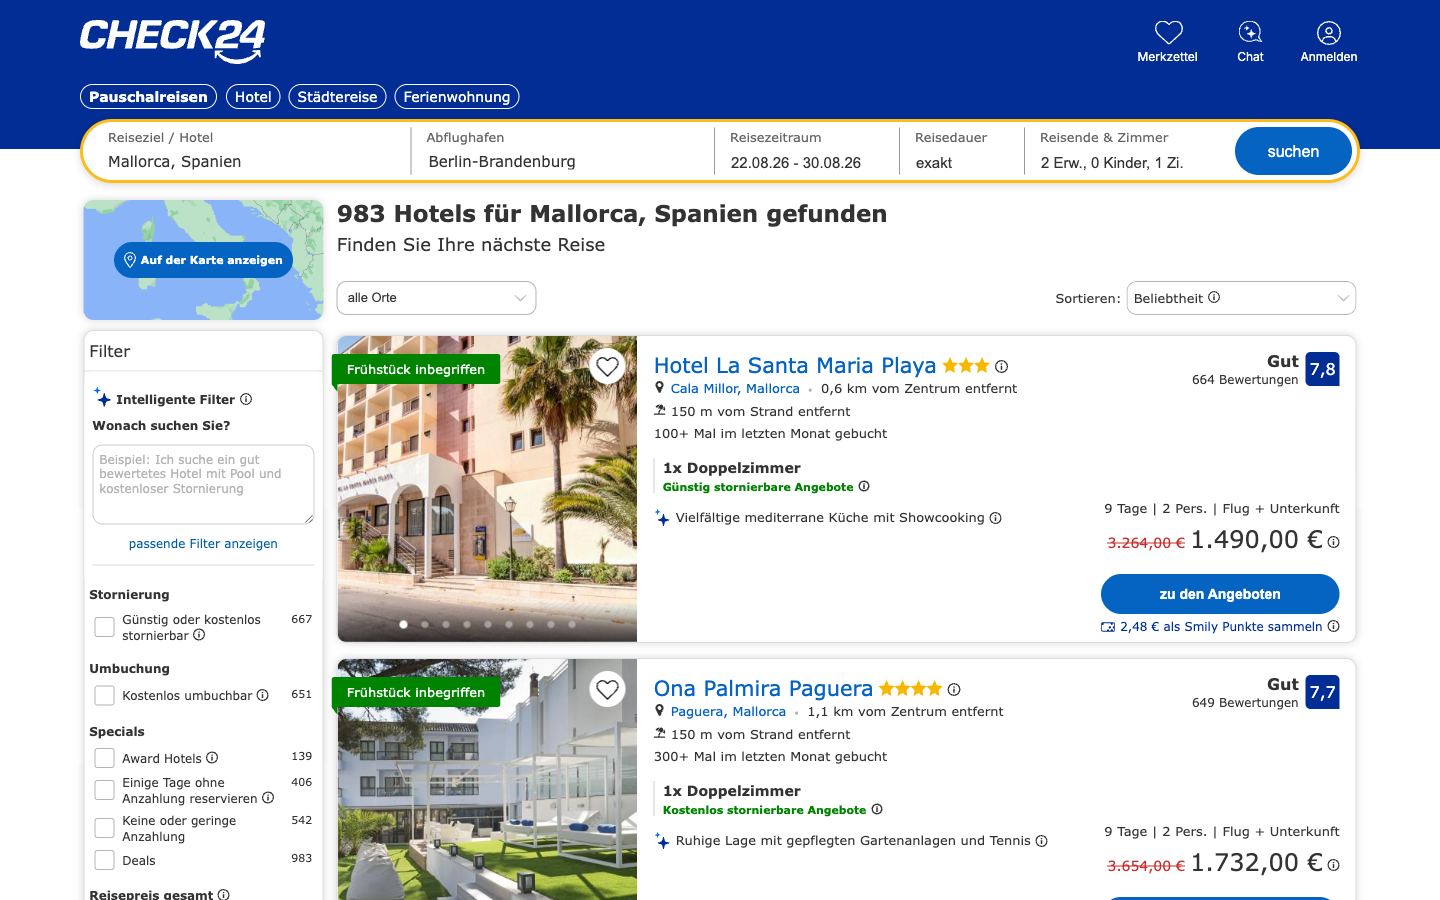The height and width of the screenshot is (900, 1440).
Task: Click info icon beside Beliebtheit sorting
Action: click(1214, 297)
